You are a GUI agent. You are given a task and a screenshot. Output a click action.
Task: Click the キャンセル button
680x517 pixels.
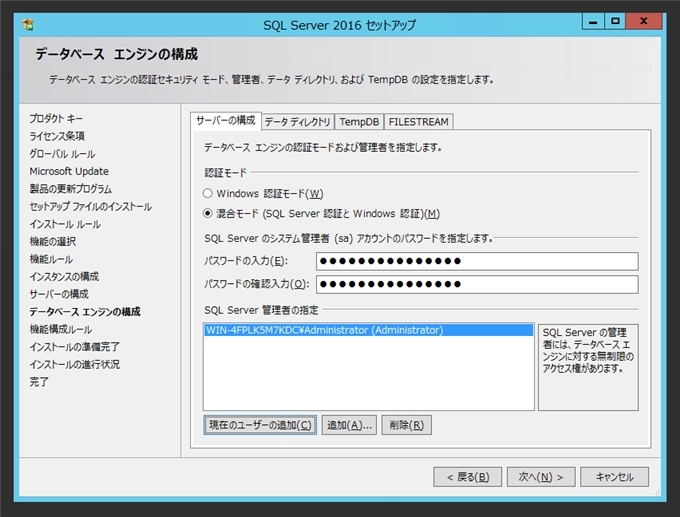point(615,477)
